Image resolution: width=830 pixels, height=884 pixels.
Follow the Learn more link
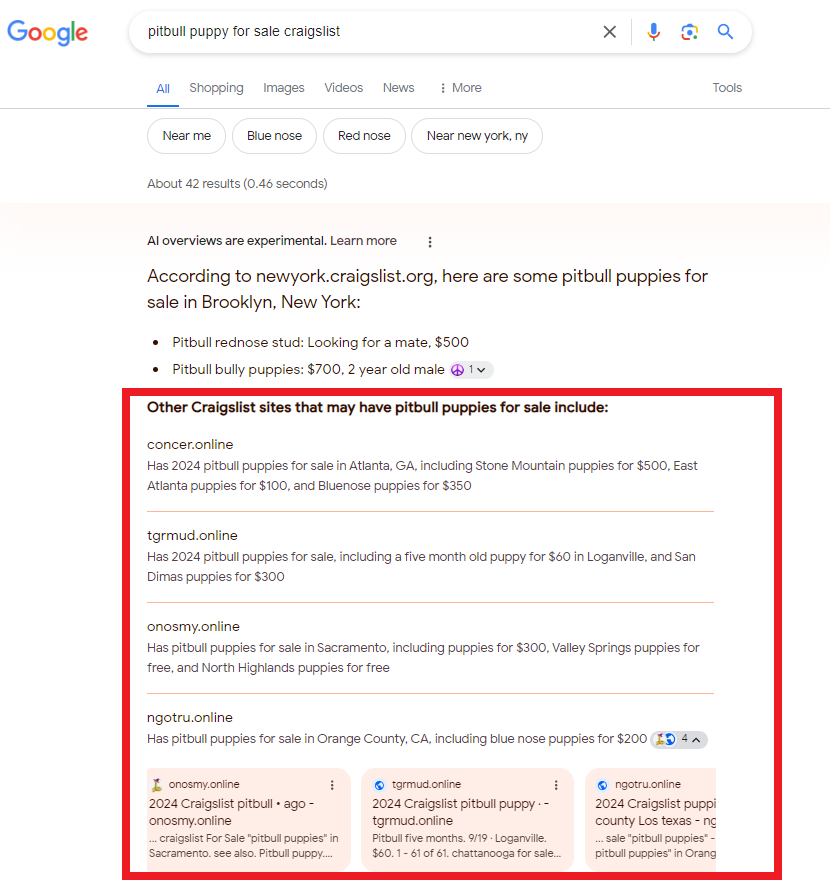tap(363, 241)
